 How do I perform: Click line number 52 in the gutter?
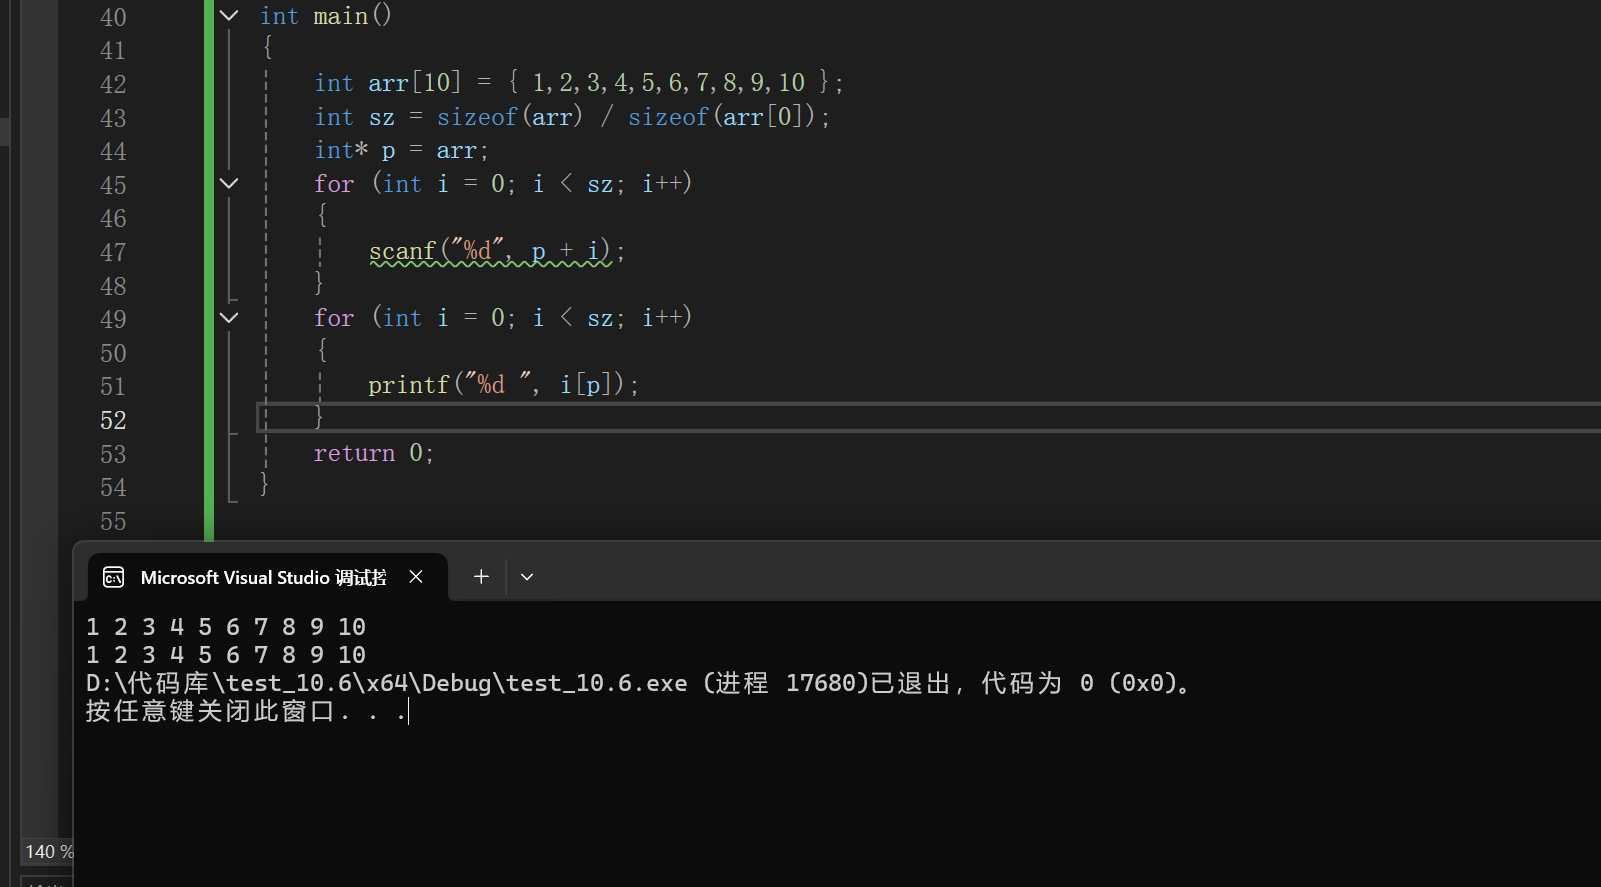pyautogui.click(x=113, y=420)
